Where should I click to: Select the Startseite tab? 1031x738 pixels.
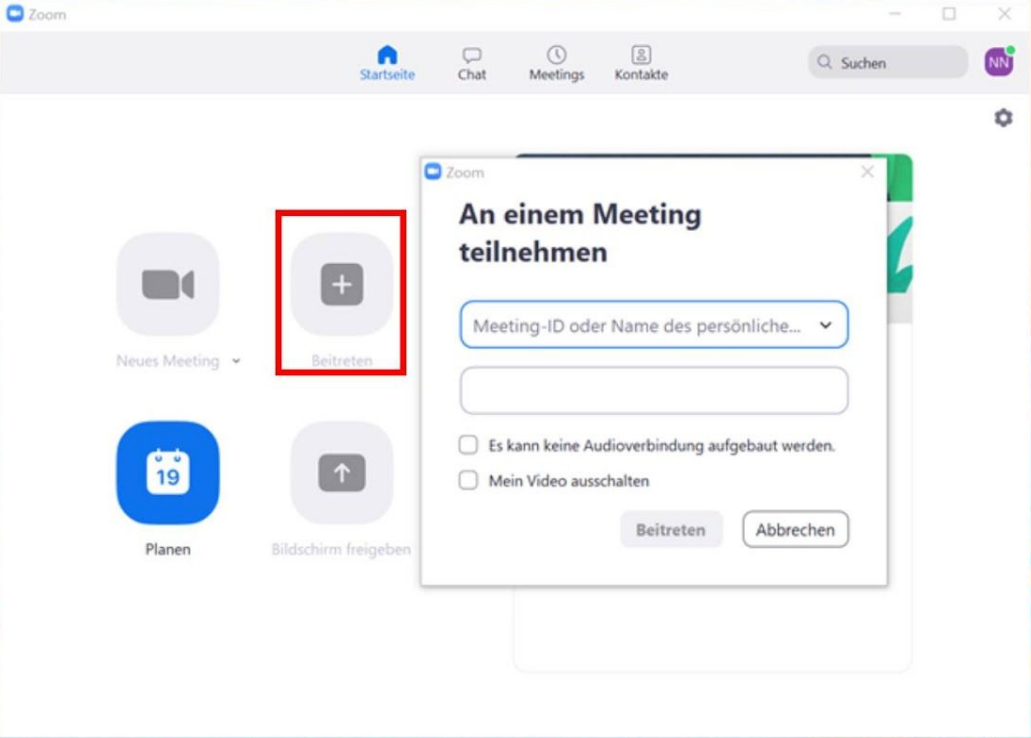pyautogui.click(x=387, y=63)
